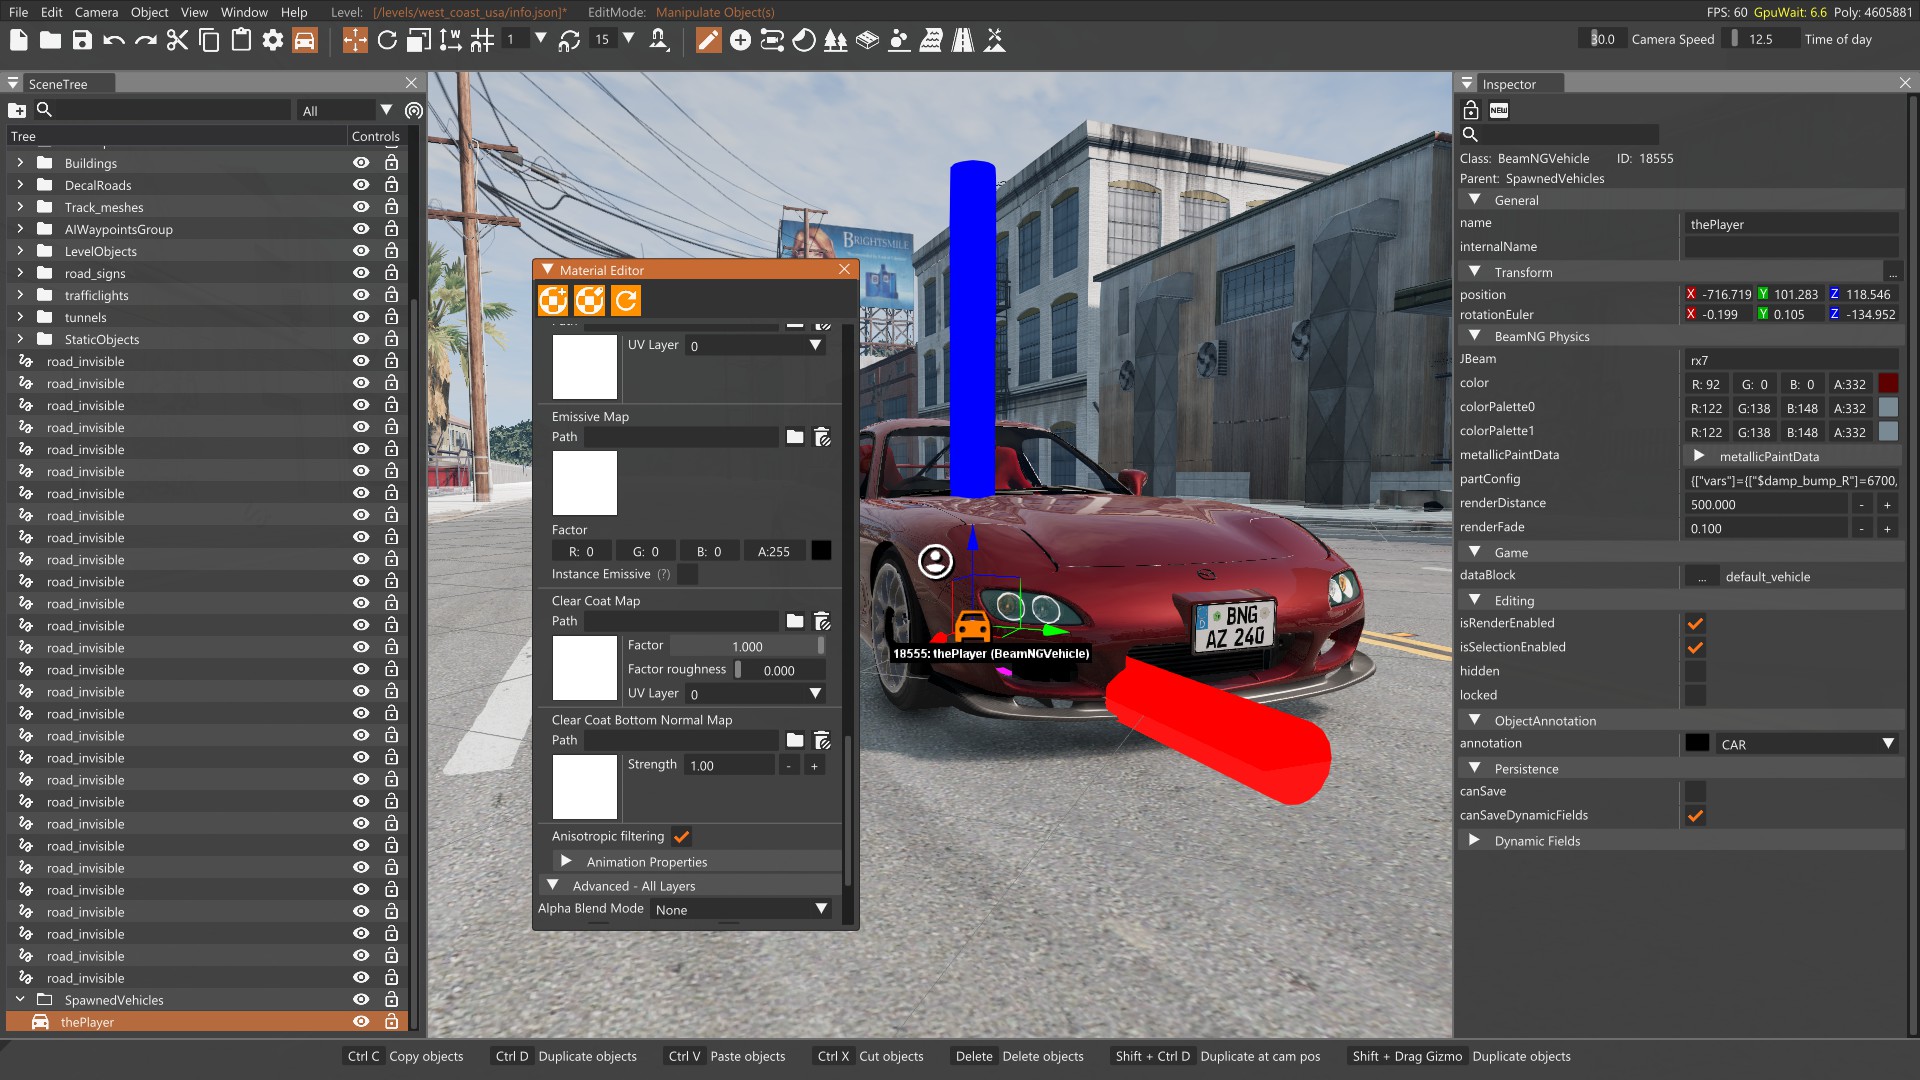Toggle the Anisotropic filtering checkbox
This screenshot has width=1920, height=1080.
click(x=682, y=837)
